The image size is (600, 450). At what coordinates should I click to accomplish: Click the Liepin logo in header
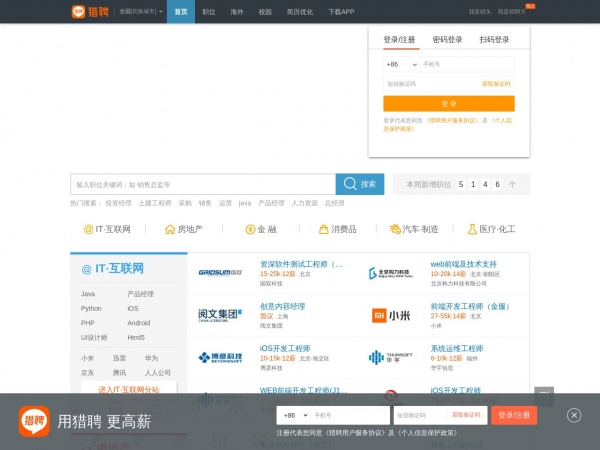[x=90, y=11]
